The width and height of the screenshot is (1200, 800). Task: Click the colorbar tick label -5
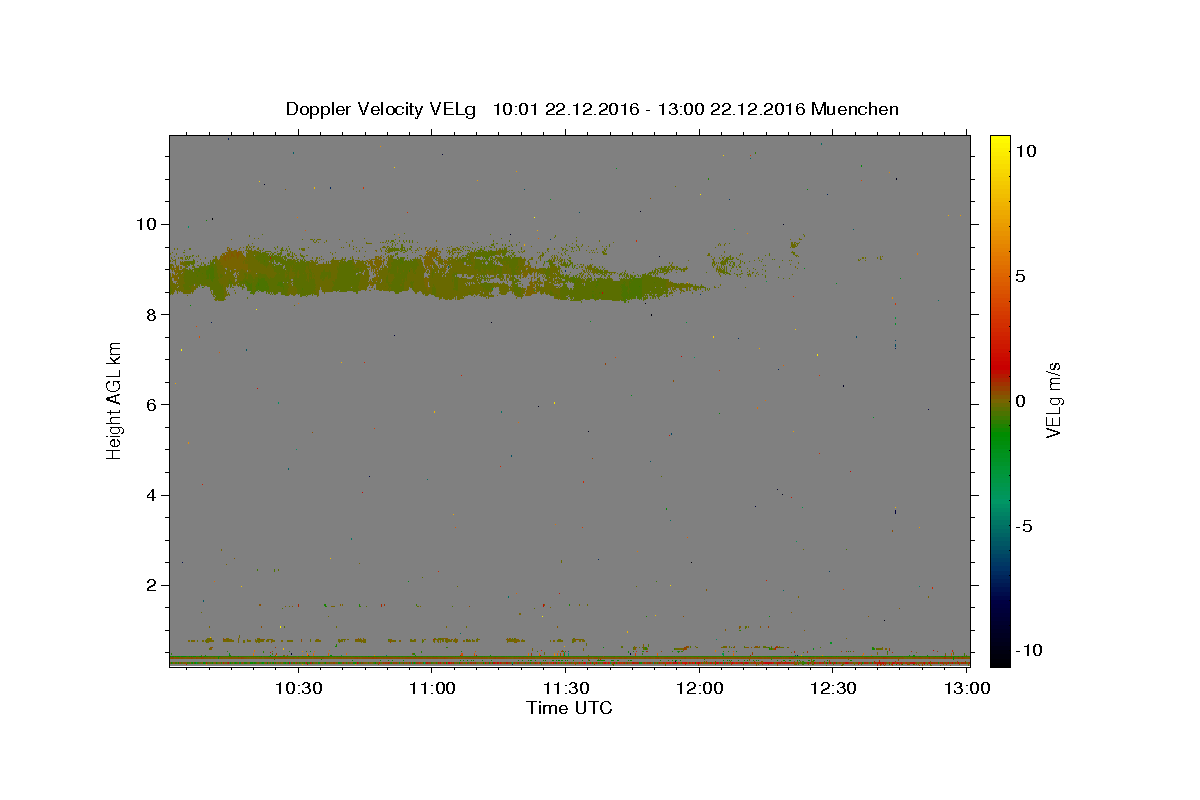coord(1025,526)
